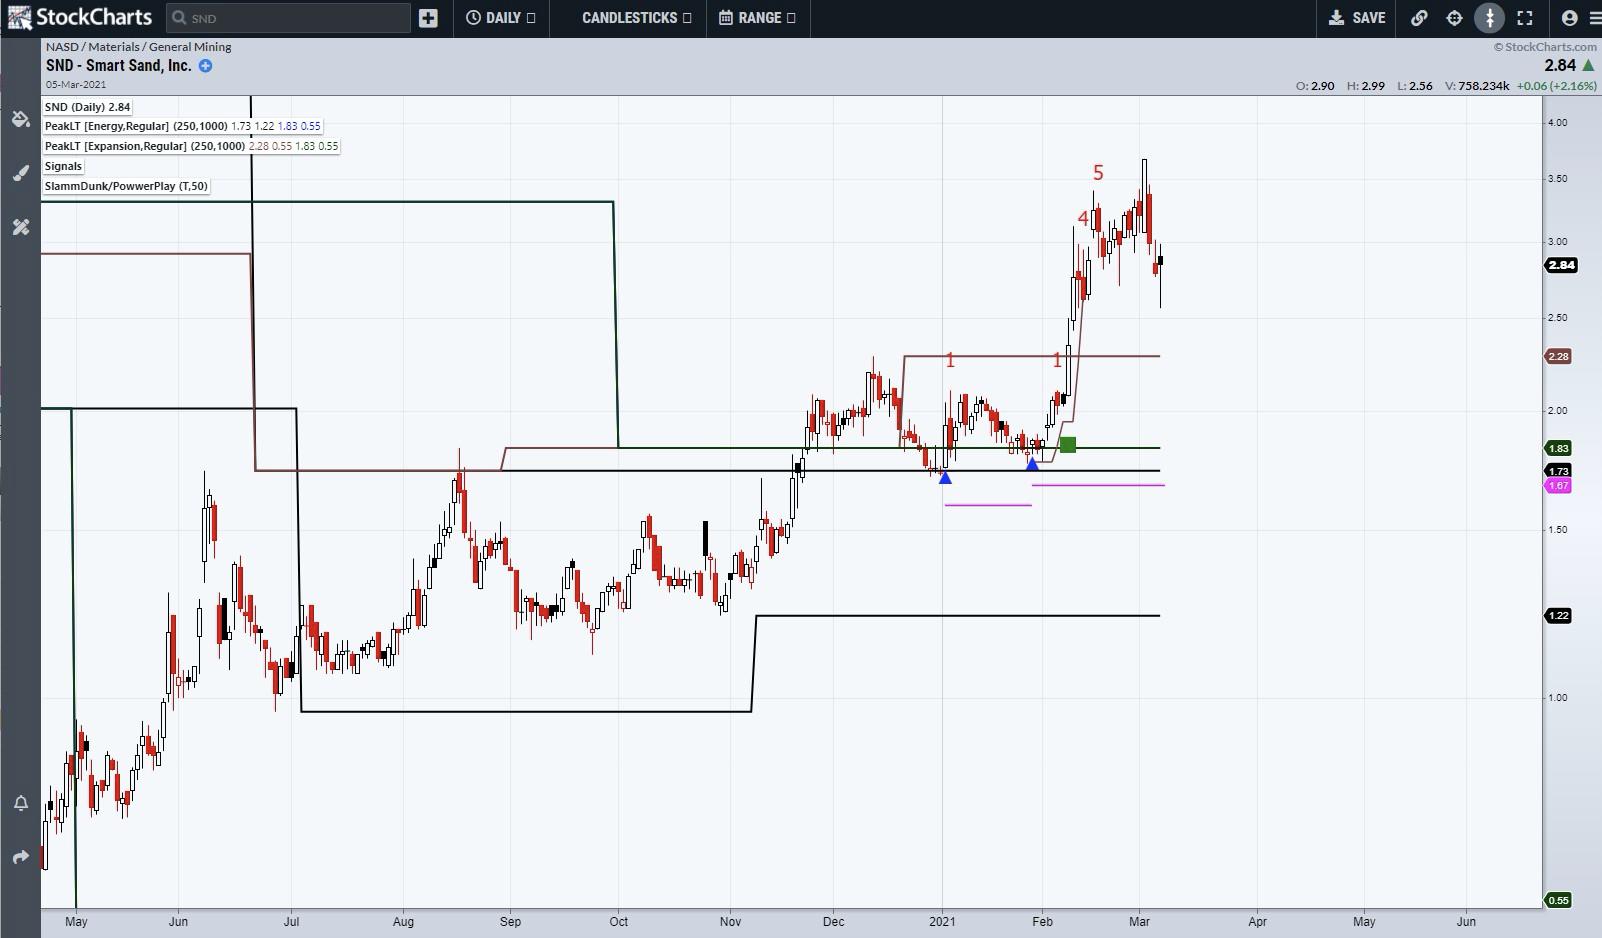Image resolution: width=1602 pixels, height=938 pixels.
Task: Select the PeakLT Expansion,Regular indicator label
Action: (x=192, y=146)
